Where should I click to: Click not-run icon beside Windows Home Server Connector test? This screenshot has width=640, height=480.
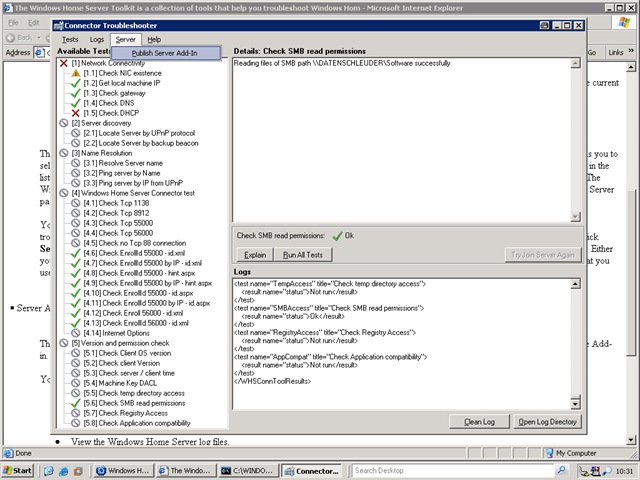pos(64,193)
